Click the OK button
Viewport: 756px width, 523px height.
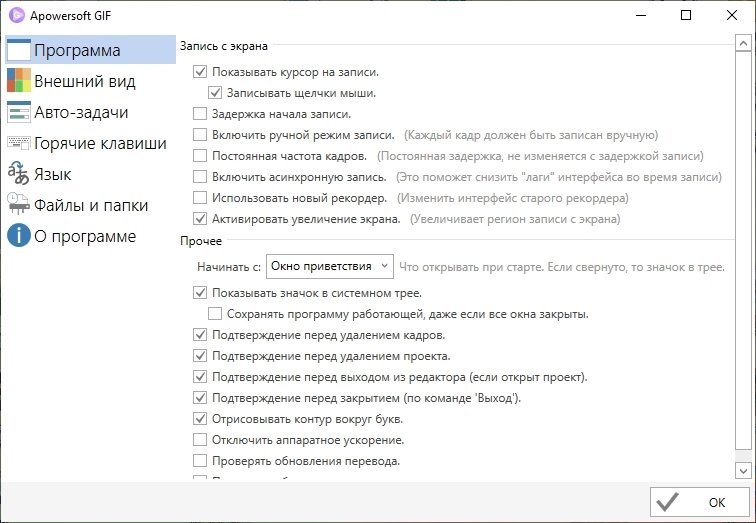point(700,502)
